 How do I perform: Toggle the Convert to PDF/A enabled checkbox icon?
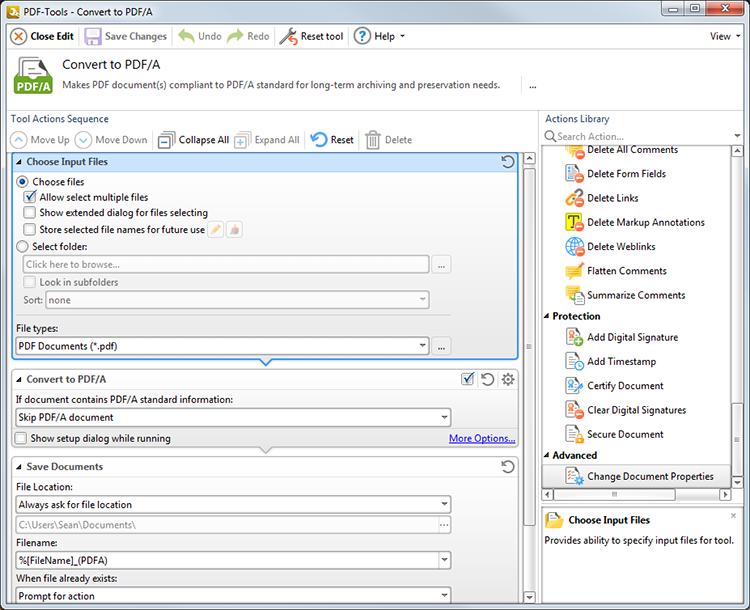[x=467, y=379]
